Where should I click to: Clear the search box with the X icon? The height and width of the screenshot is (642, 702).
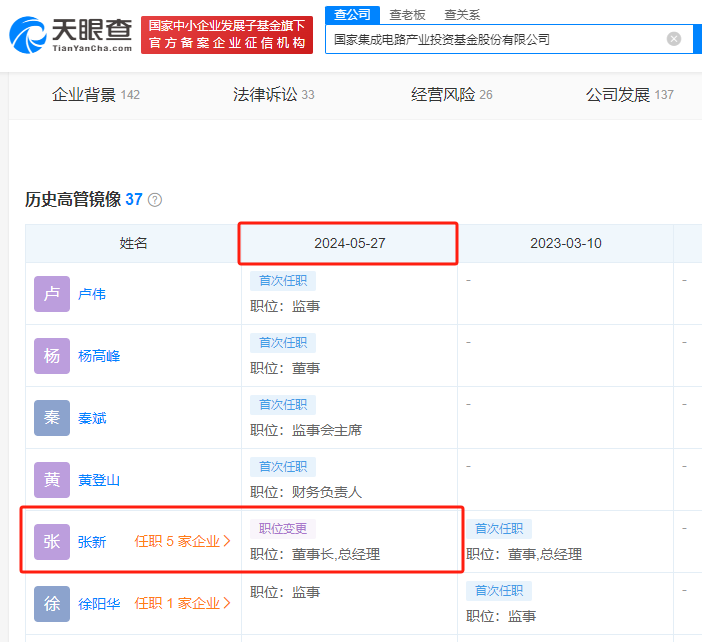pos(674,39)
